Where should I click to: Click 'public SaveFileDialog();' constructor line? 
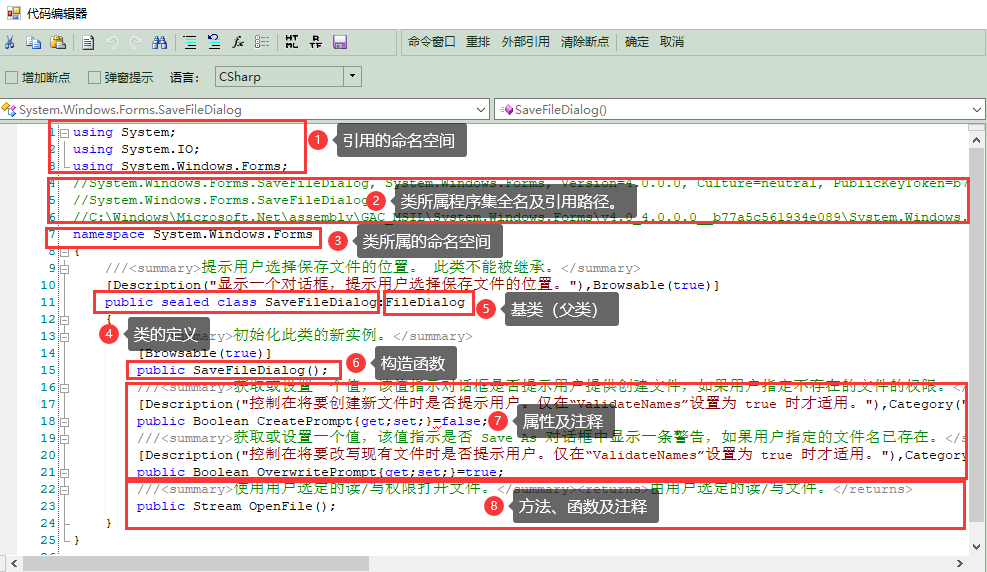click(232, 371)
